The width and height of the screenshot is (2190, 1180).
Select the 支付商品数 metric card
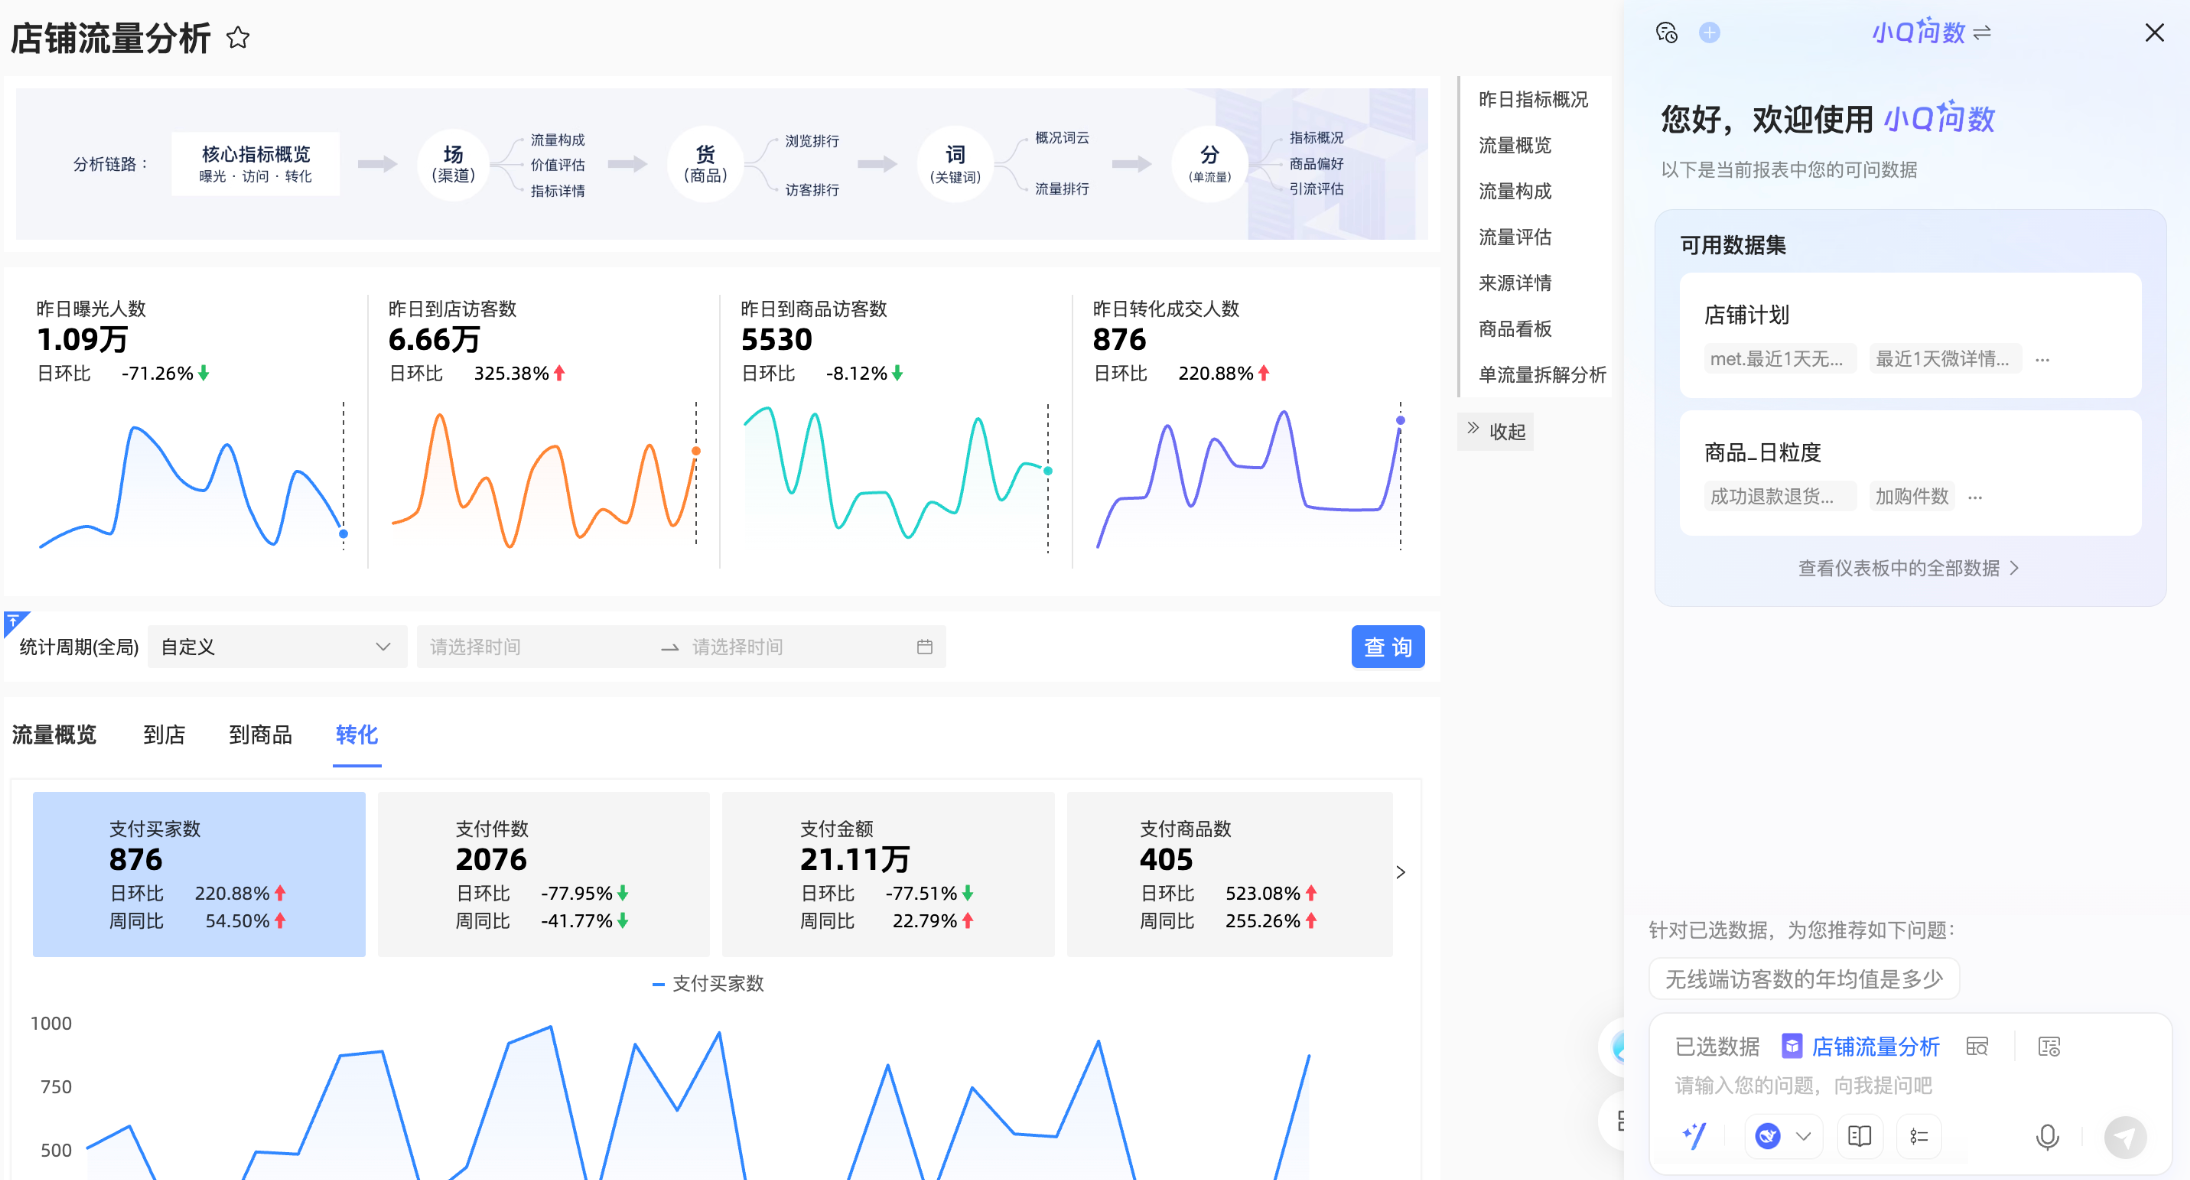pyautogui.click(x=1230, y=874)
